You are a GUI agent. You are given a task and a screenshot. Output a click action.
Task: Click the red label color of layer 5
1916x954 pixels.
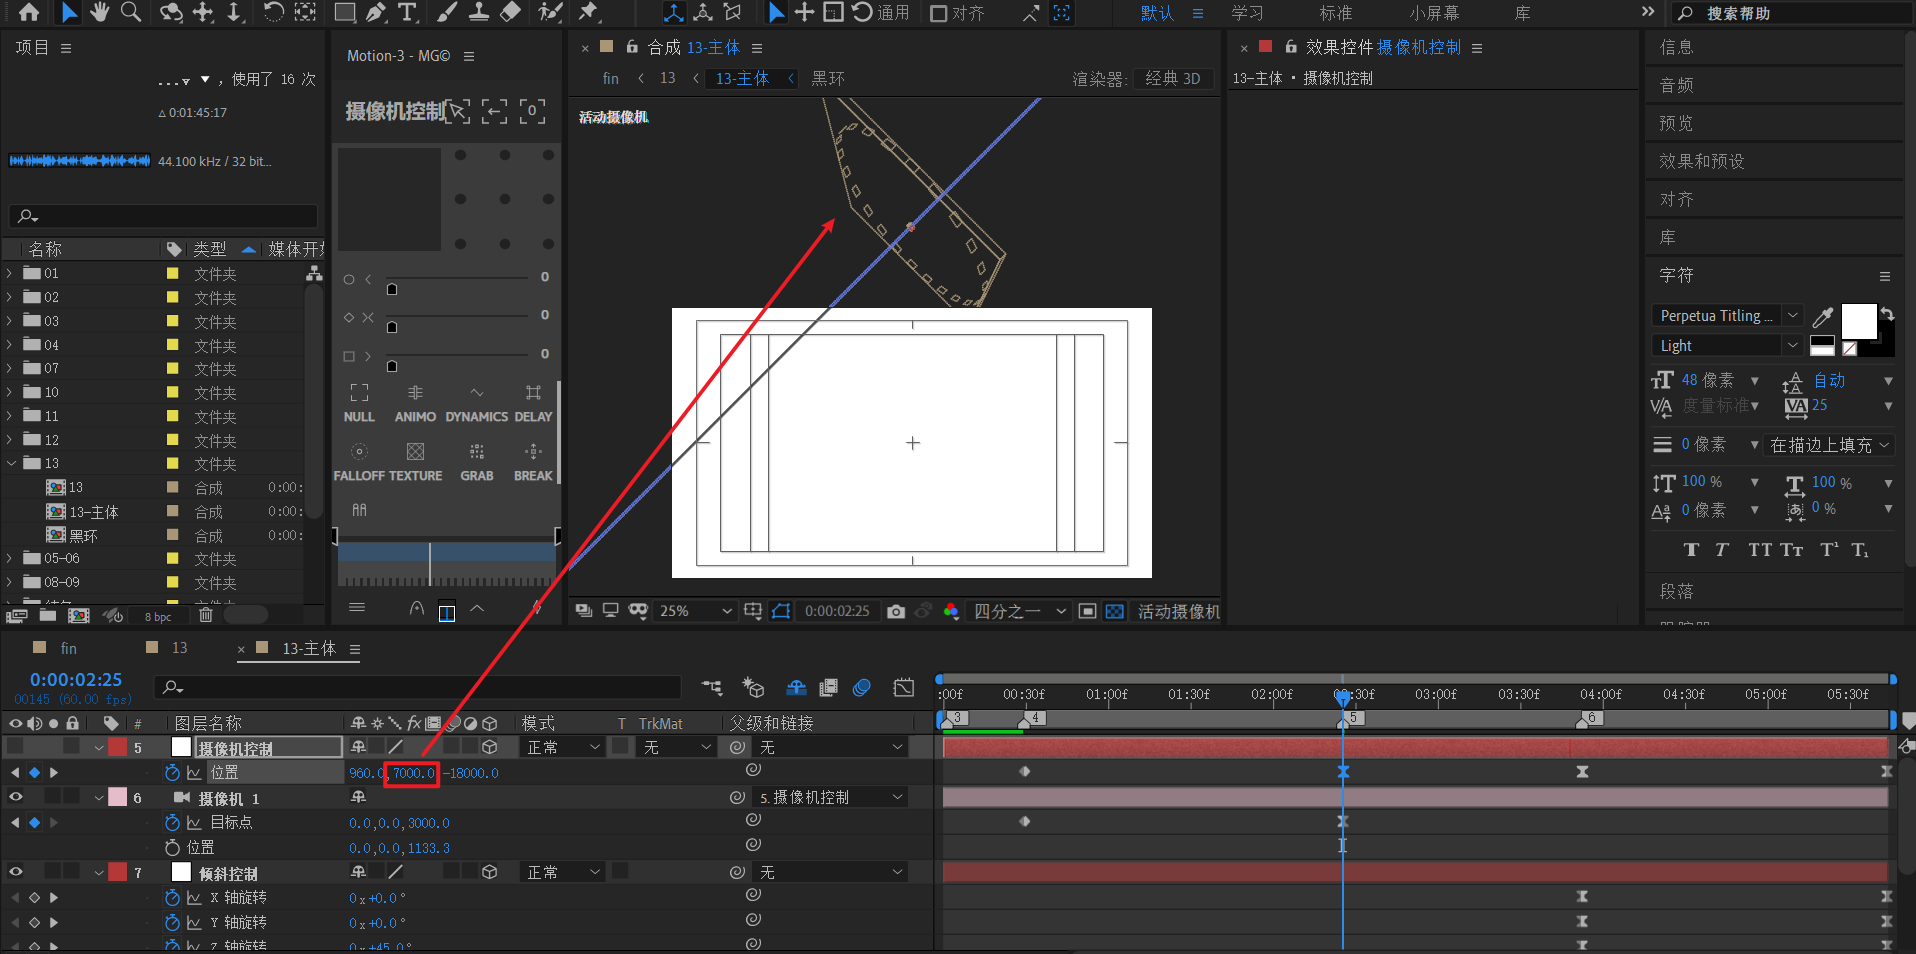tap(118, 747)
